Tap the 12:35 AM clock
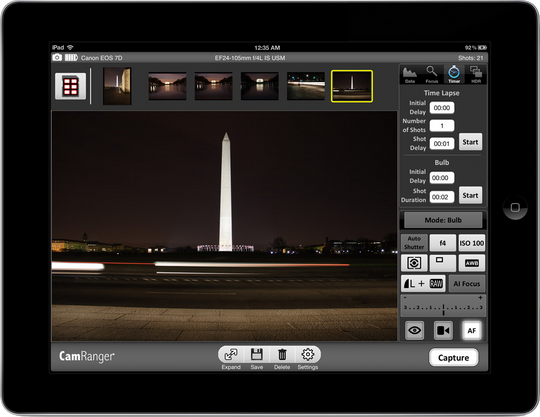This screenshot has height=417, width=540. pos(267,48)
